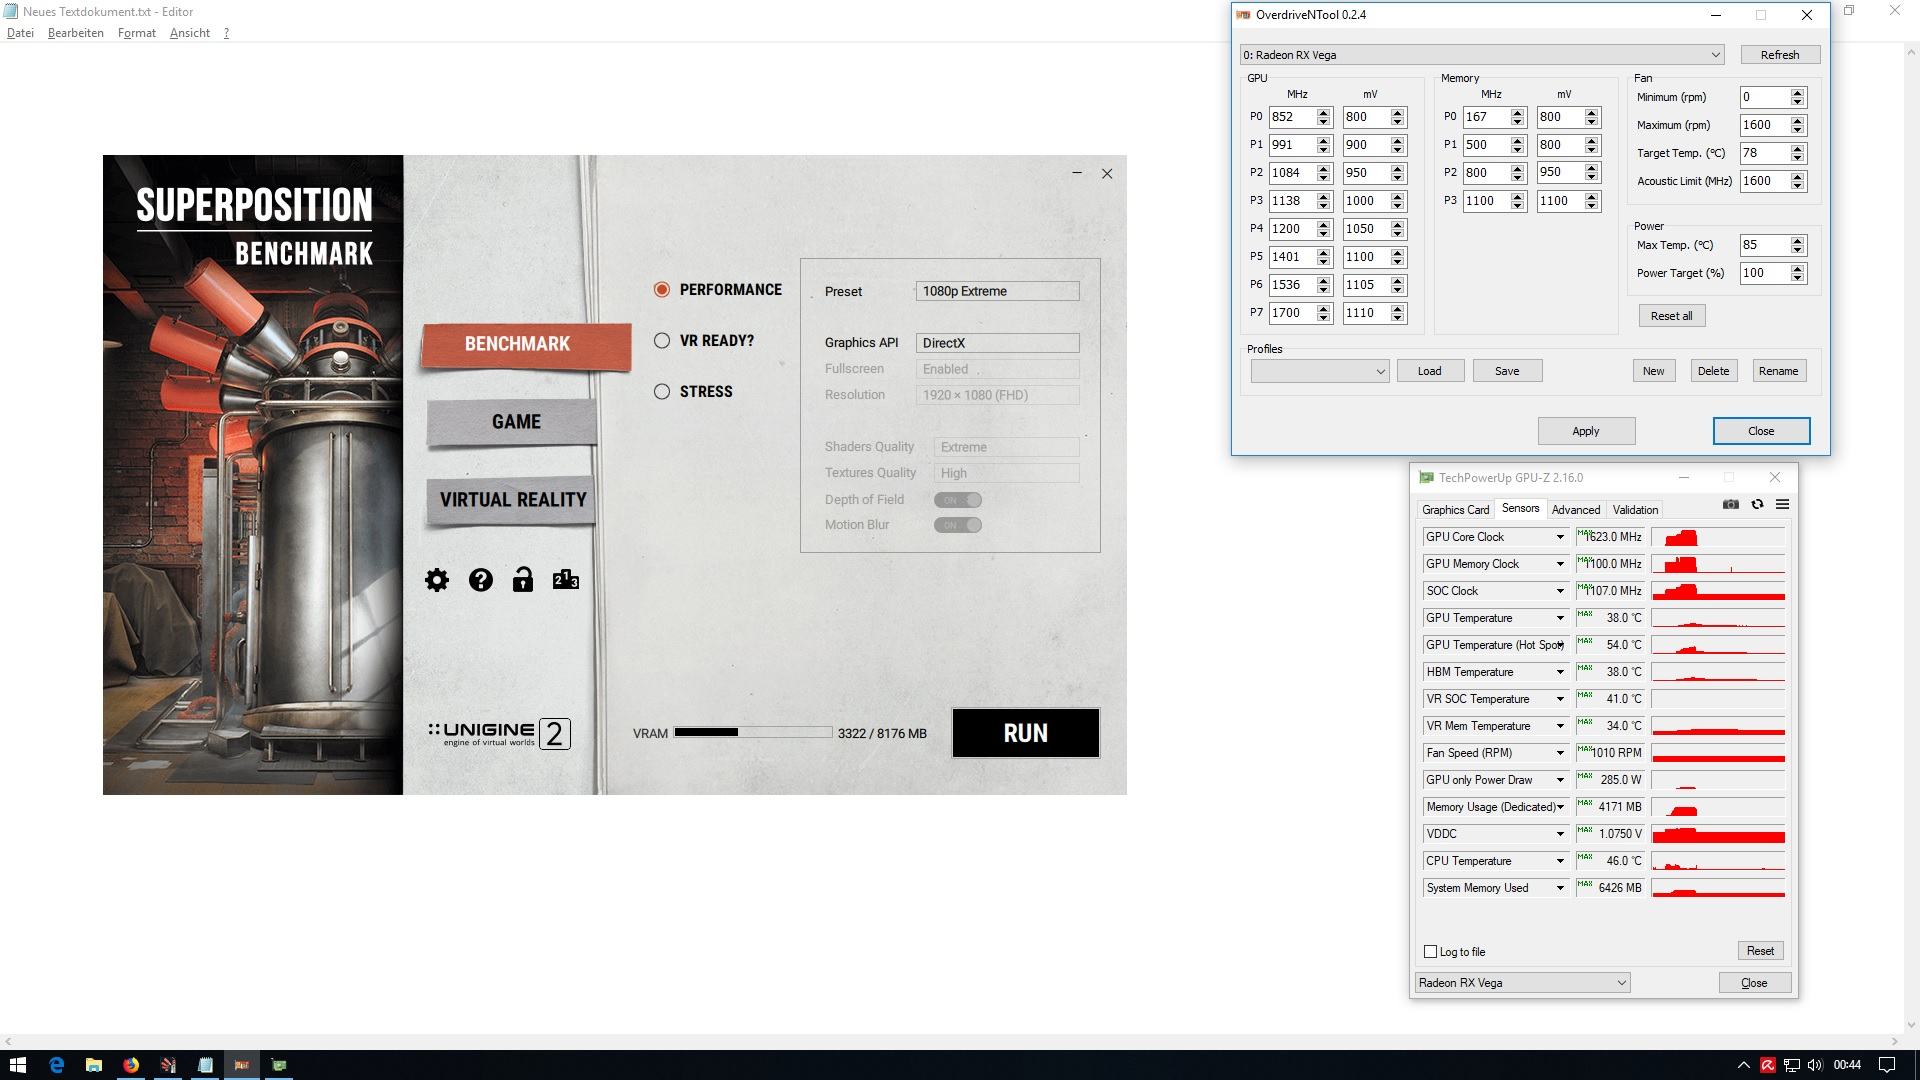Click the unlock padlock icon in Superposition
Image resolution: width=1920 pixels, height=1080 pixels.
pos(523,580)
